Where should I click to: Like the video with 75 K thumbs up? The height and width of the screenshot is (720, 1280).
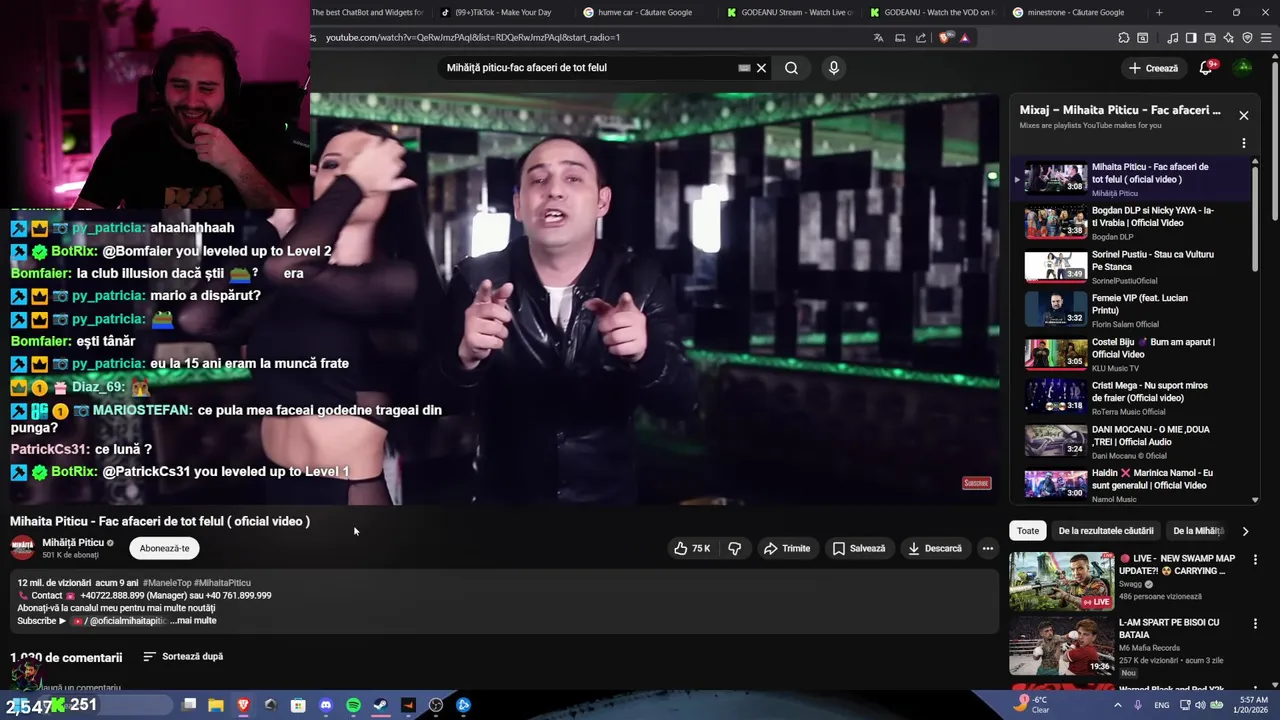(x=692, y=548)
